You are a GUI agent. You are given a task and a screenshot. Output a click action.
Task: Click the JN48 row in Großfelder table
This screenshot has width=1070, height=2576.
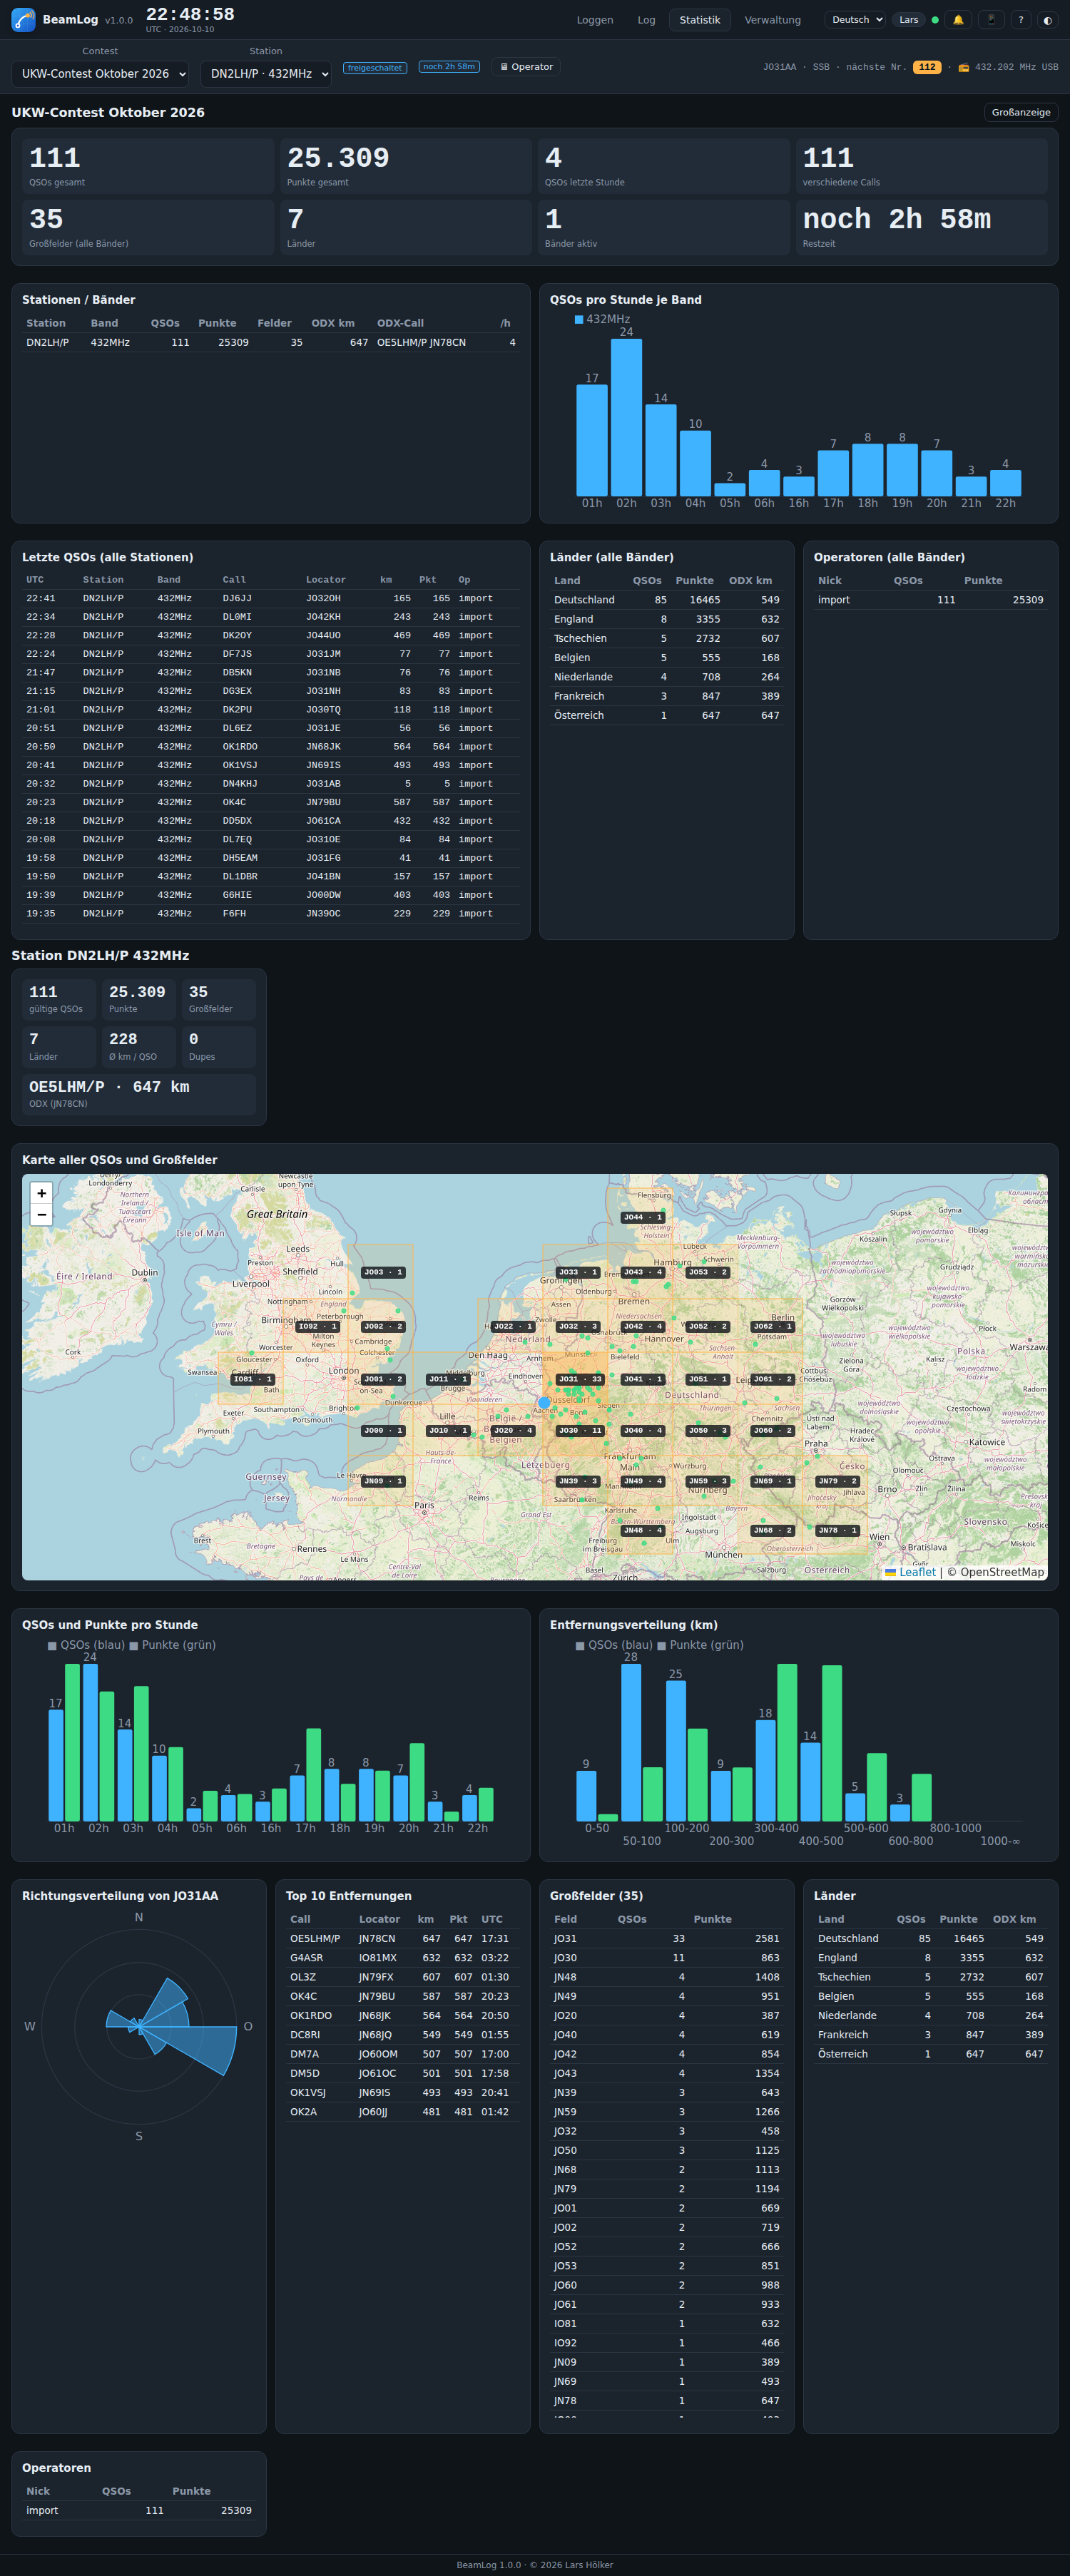coord(667,1977)
